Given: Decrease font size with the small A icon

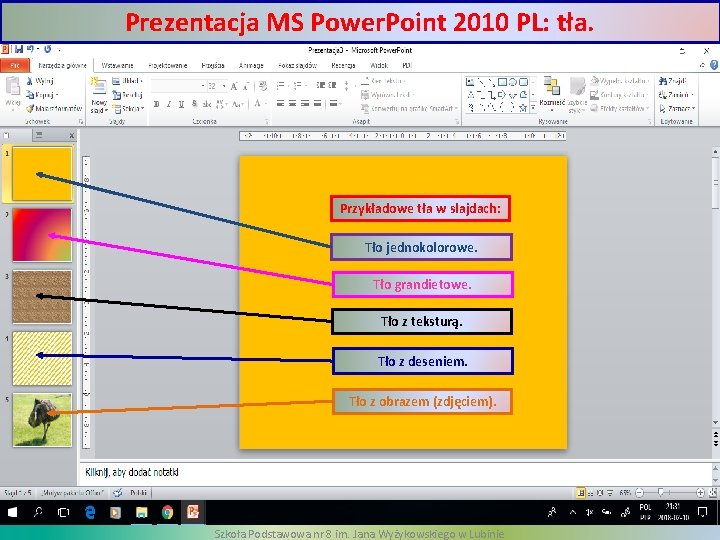Looking at the screenshot, I should click(x=246, y=85).
